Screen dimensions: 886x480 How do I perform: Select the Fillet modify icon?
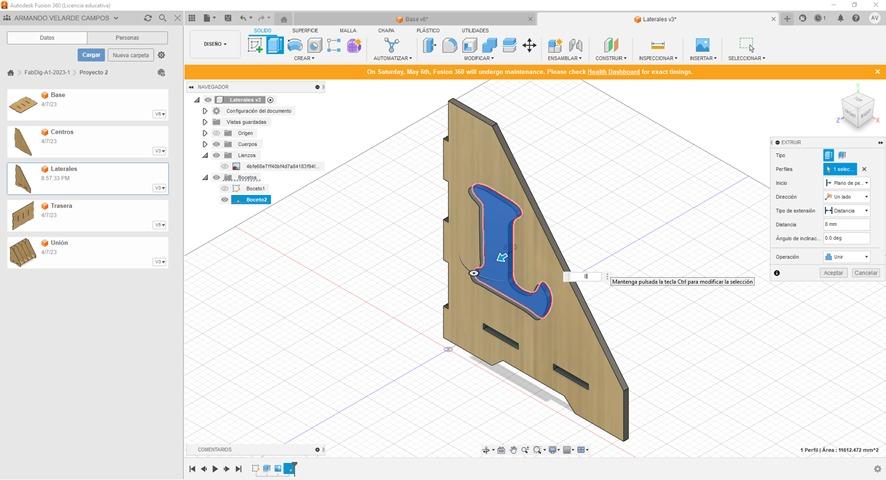450,45
